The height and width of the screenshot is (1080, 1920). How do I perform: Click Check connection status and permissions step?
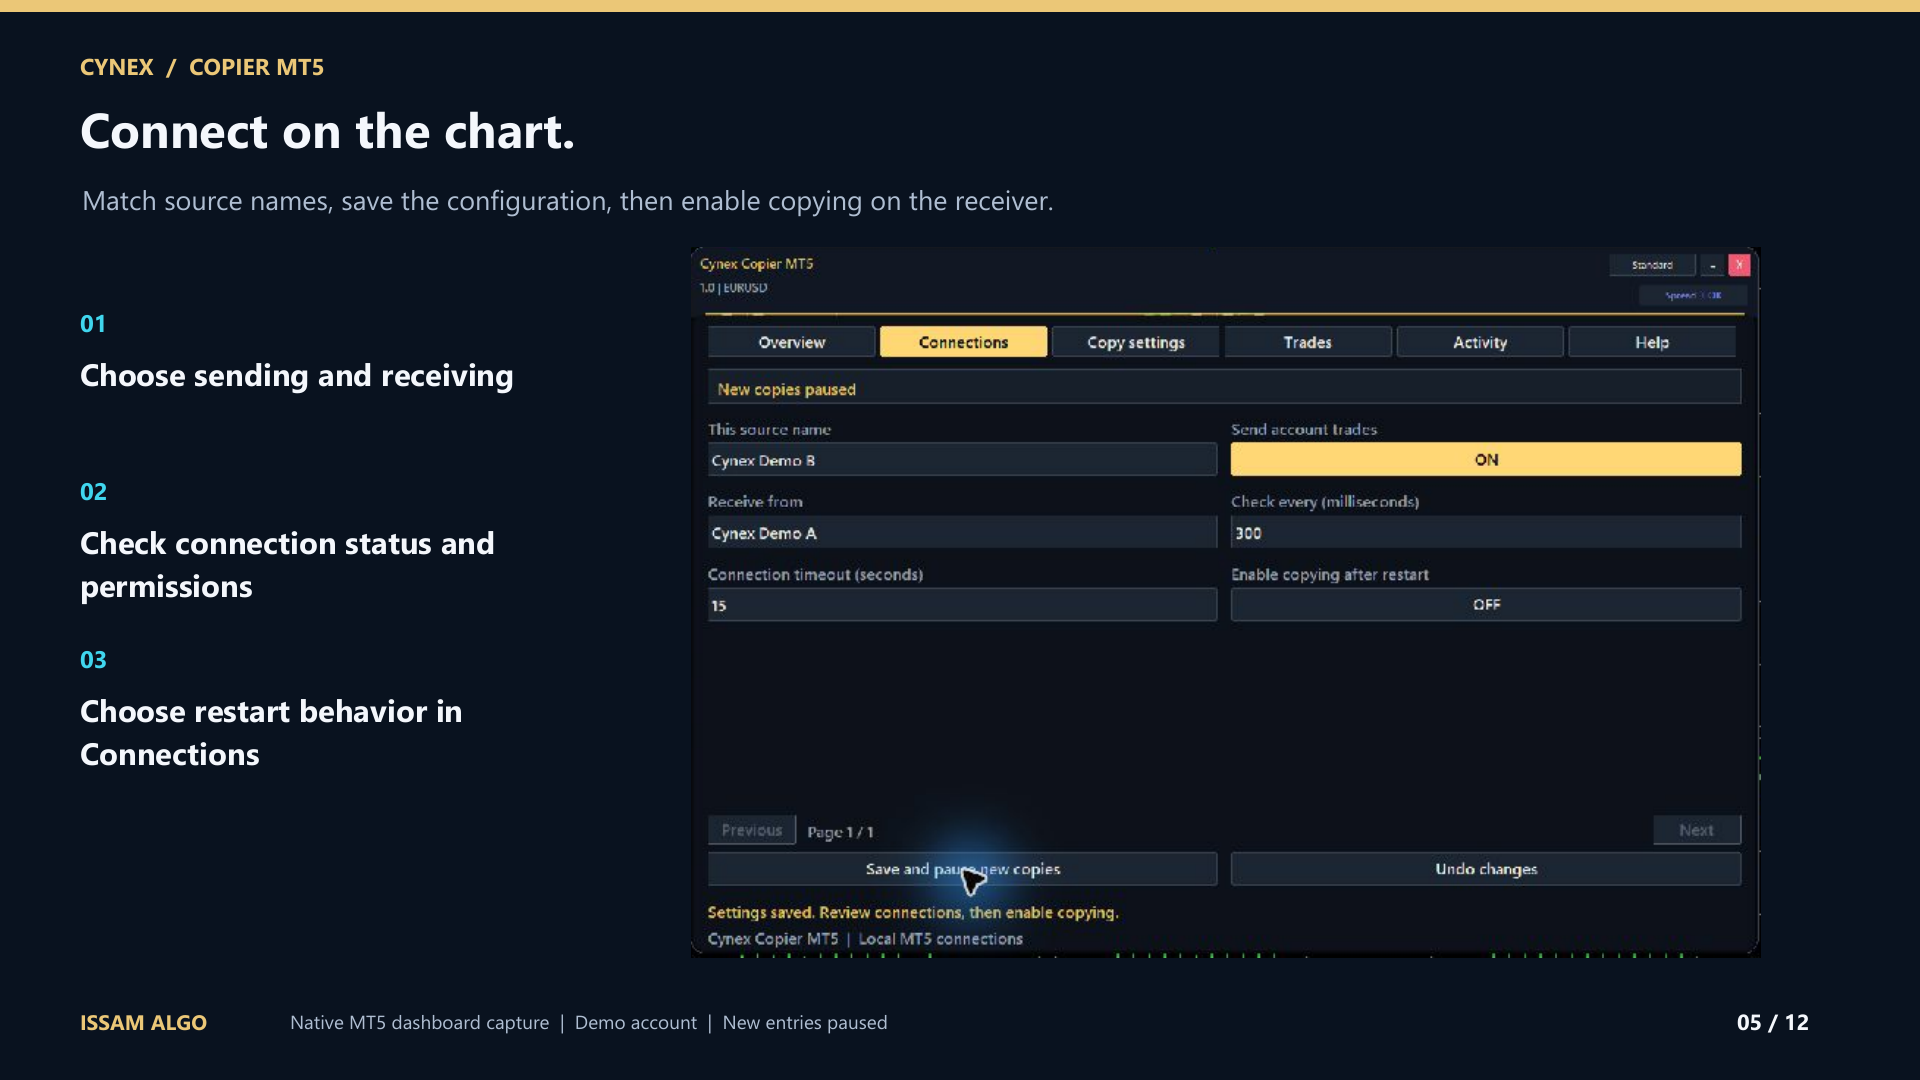pyautogui.click(x=287, y=565)
